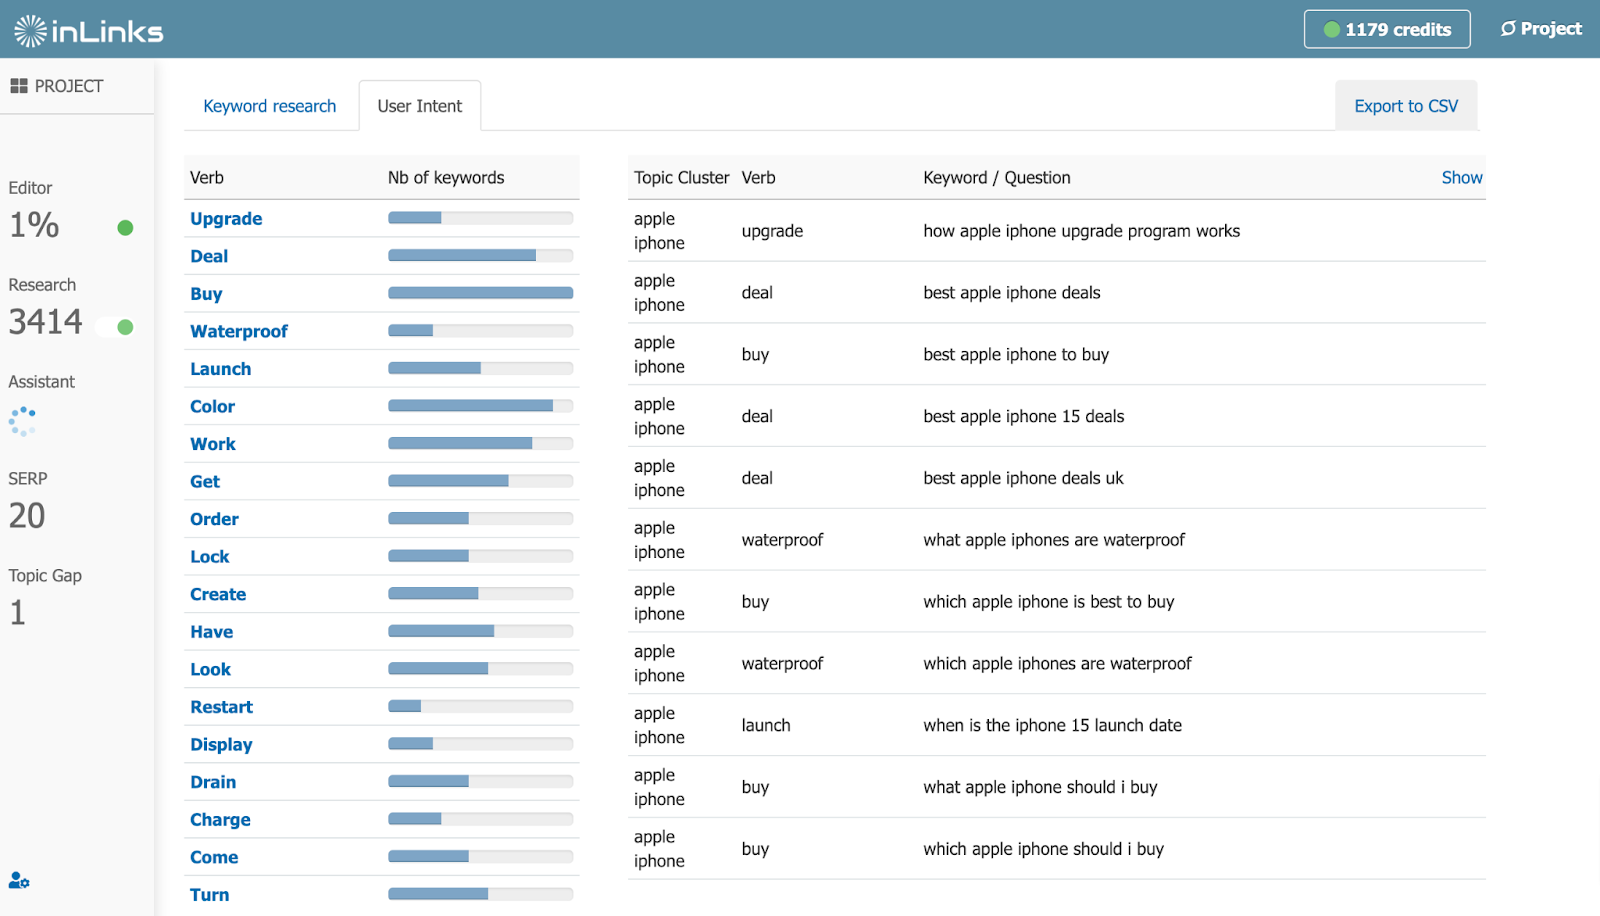
Task: Click the Research 3414 value
Action: (x=45, y=322)
